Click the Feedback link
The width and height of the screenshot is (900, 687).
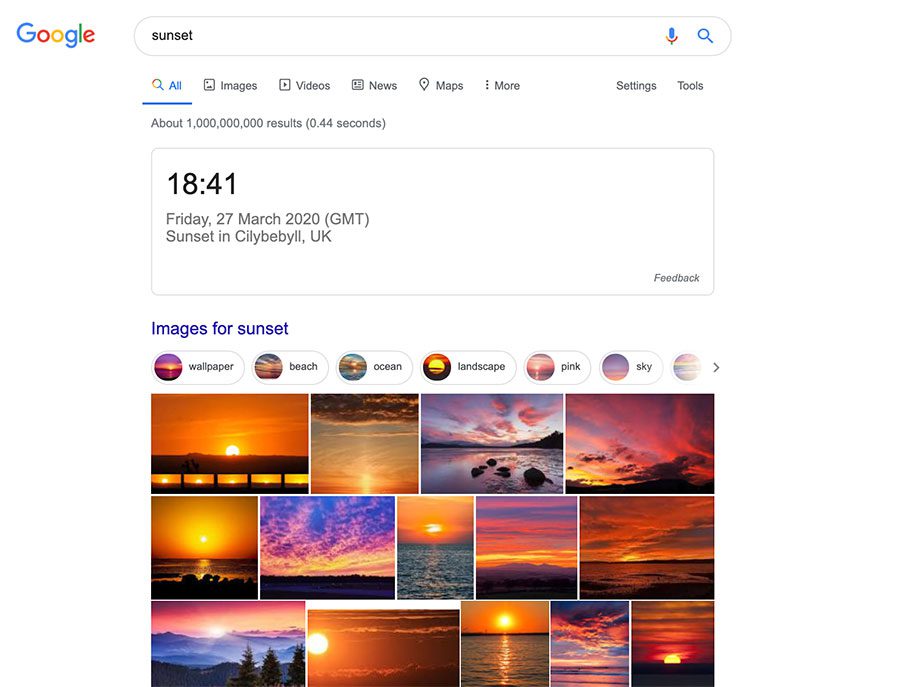(676, 278)
